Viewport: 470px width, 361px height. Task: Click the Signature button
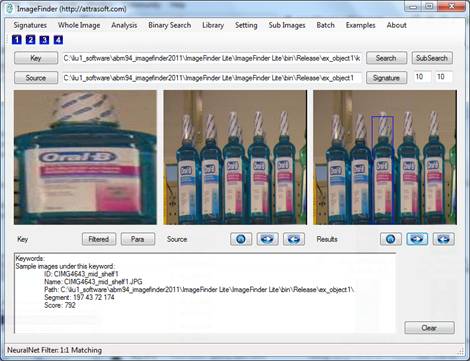386,78
